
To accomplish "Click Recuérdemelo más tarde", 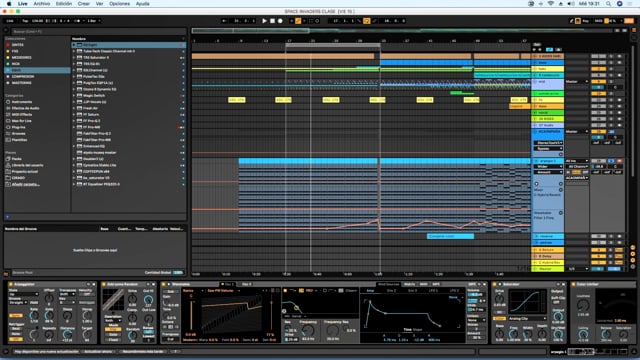I will point(143,351).
